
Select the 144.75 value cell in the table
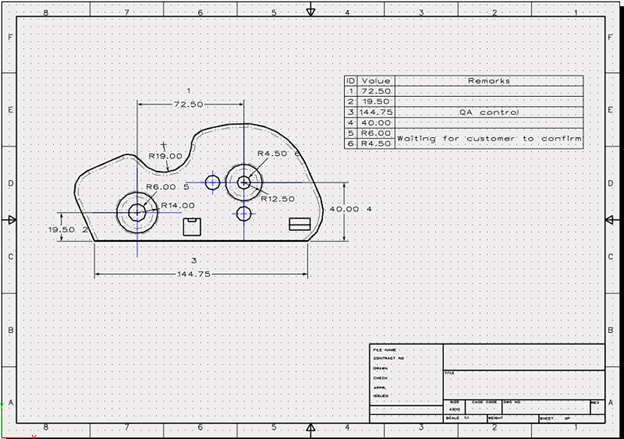point(376,112)
